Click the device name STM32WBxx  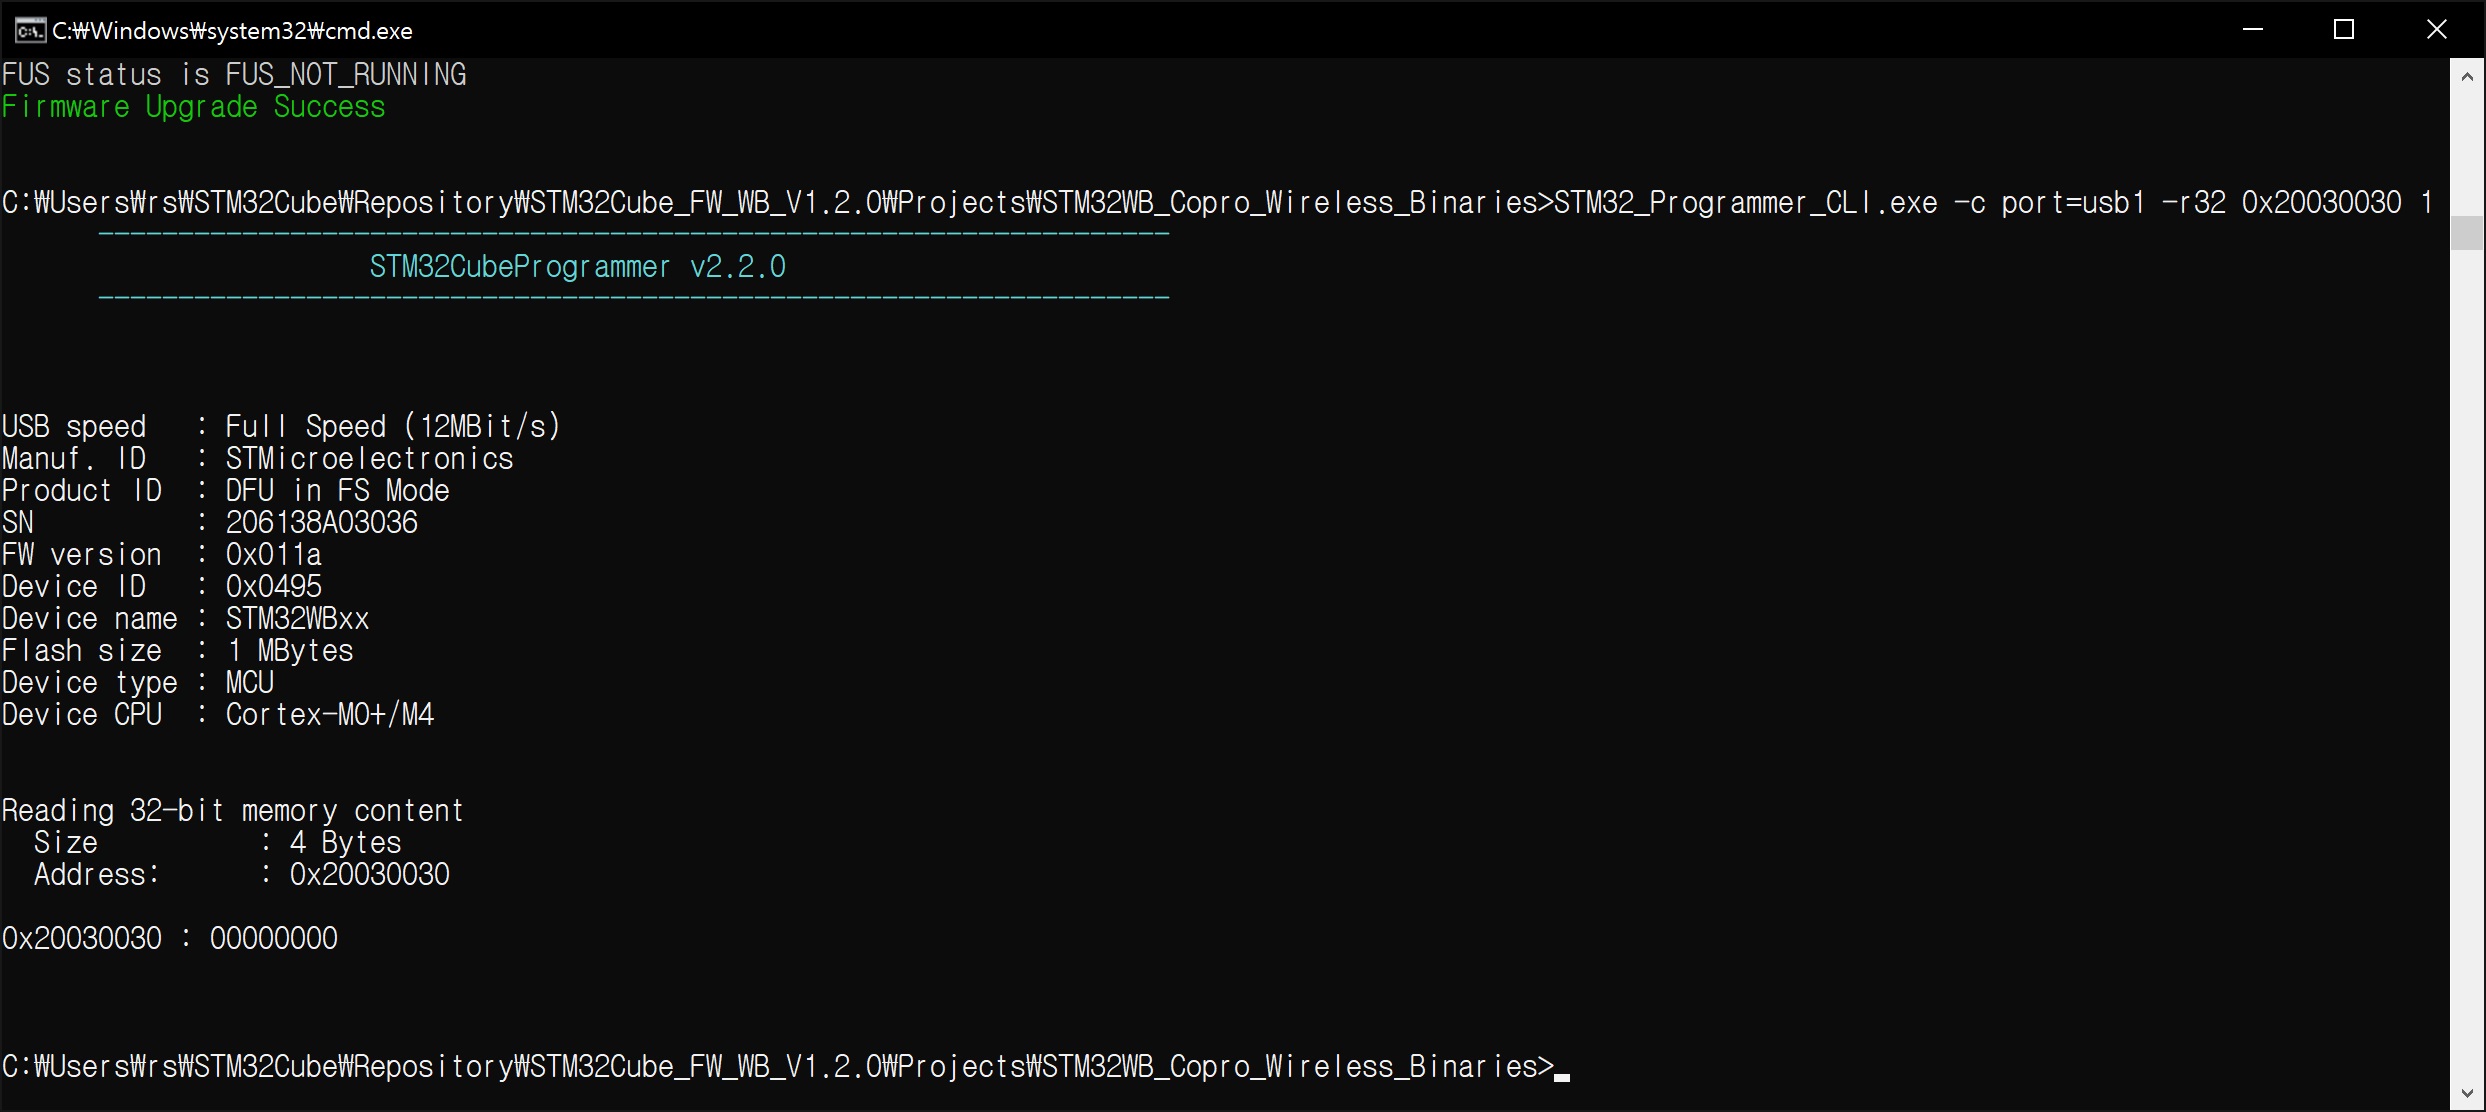click(x=297, y=619)
